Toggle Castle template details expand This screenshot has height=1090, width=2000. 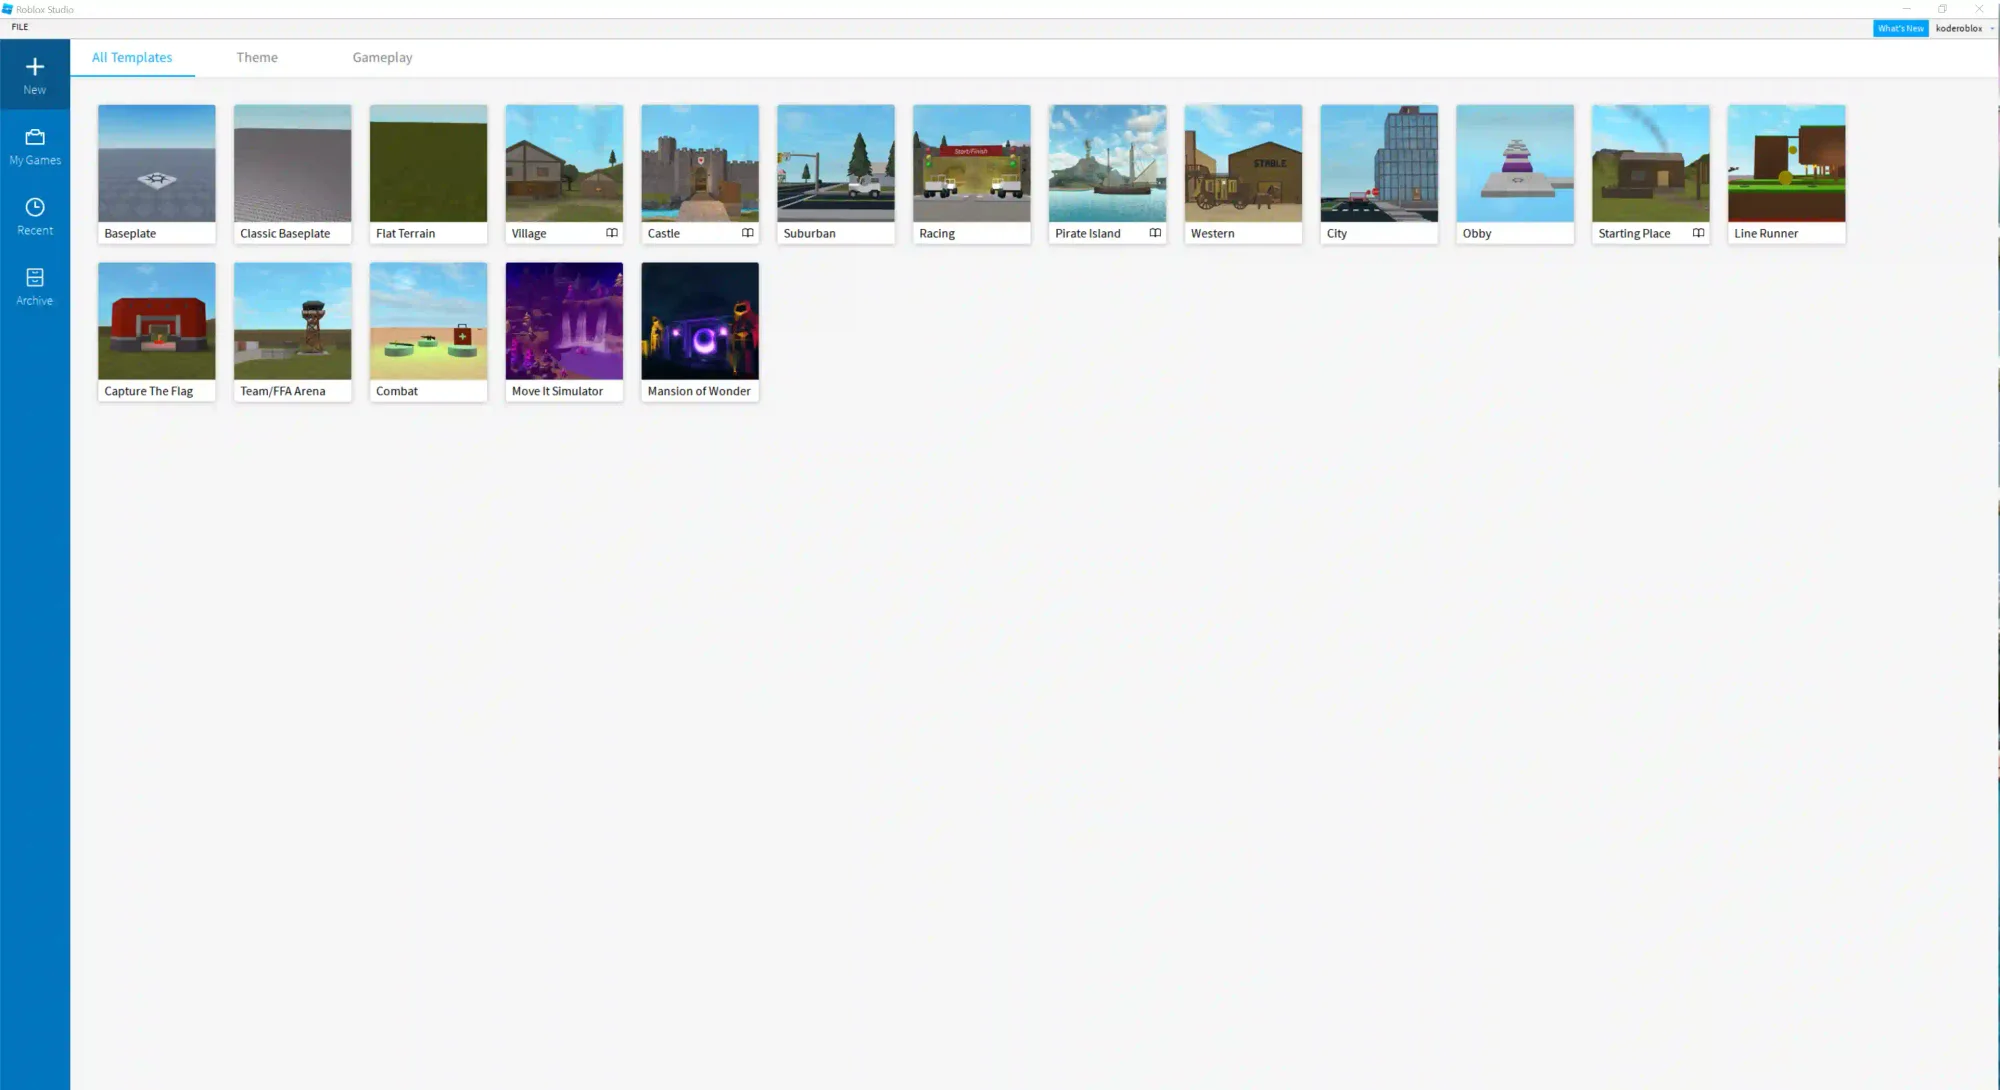pos(748,234)
